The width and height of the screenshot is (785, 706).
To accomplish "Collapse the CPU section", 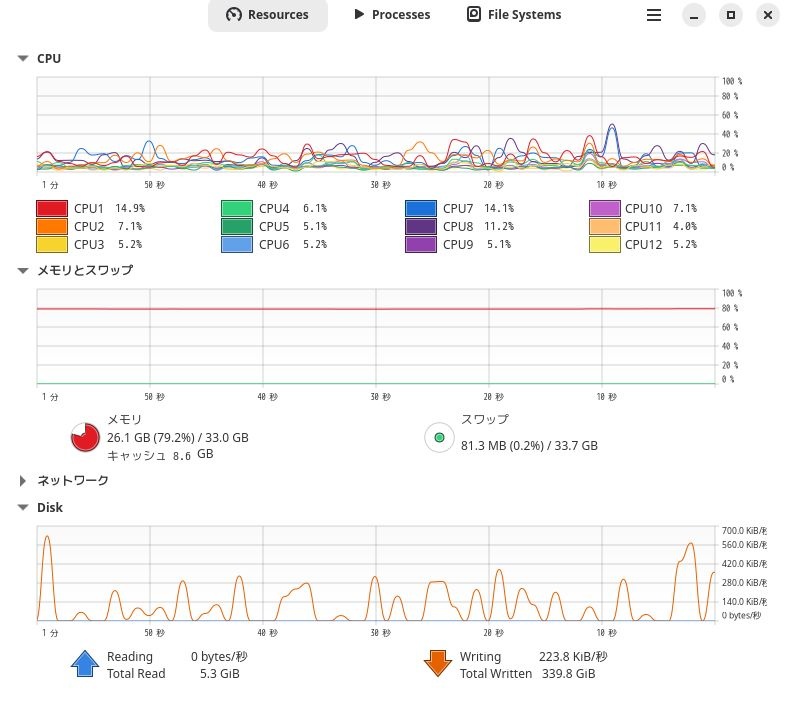I will [22, 59].
